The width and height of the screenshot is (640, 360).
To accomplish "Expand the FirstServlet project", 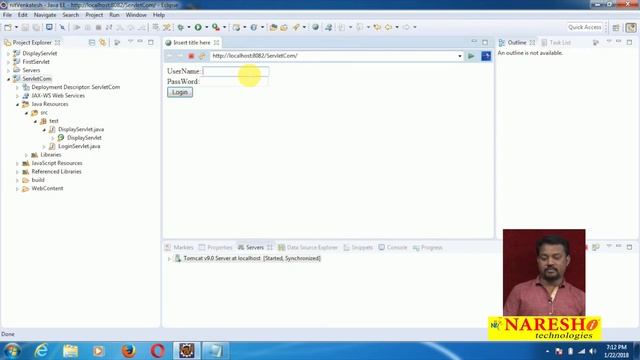I will (x=8, y=62).
